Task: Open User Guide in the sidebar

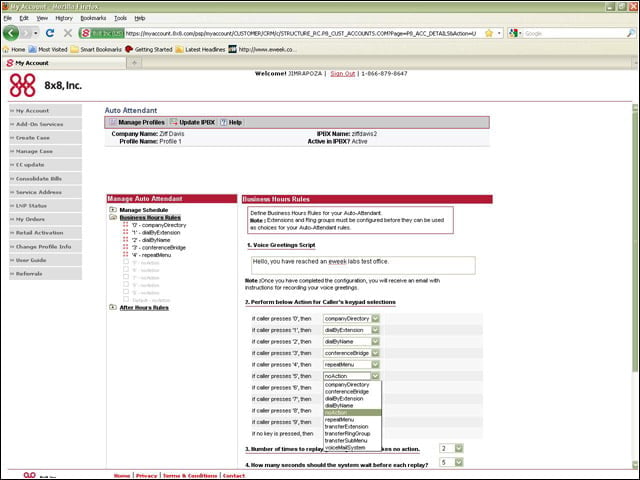Action: 45,260
